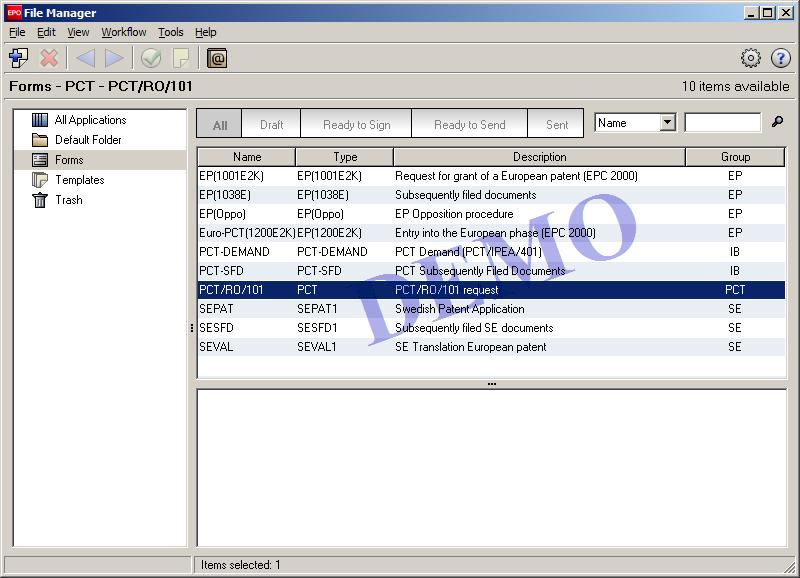Sort by the Description column header
The height and width of the screenshot is (578, 800).
pyautogui.click(x=539, y=157)
